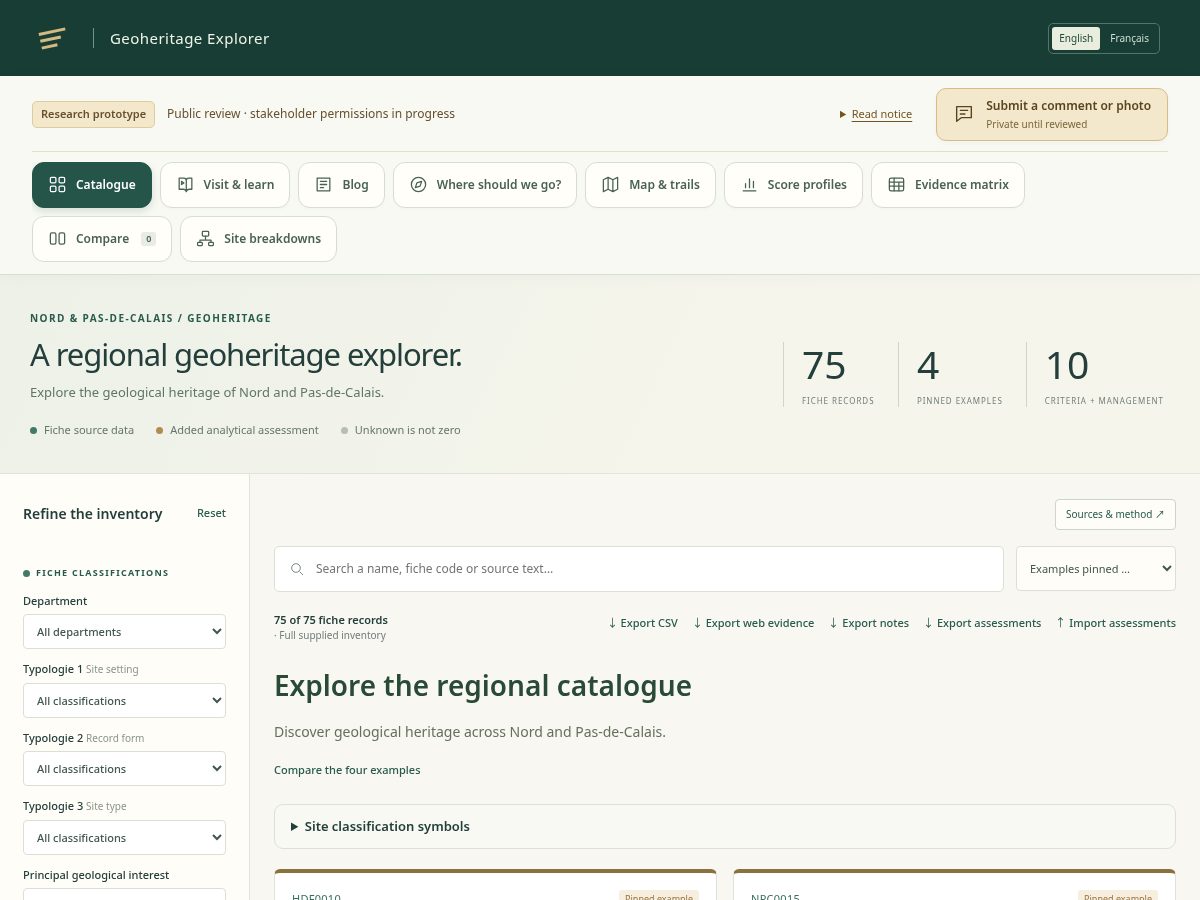The width and height of the screenshot is (1200, 900).
Task: Click Export assessments
Action: [x=982, y=623]
